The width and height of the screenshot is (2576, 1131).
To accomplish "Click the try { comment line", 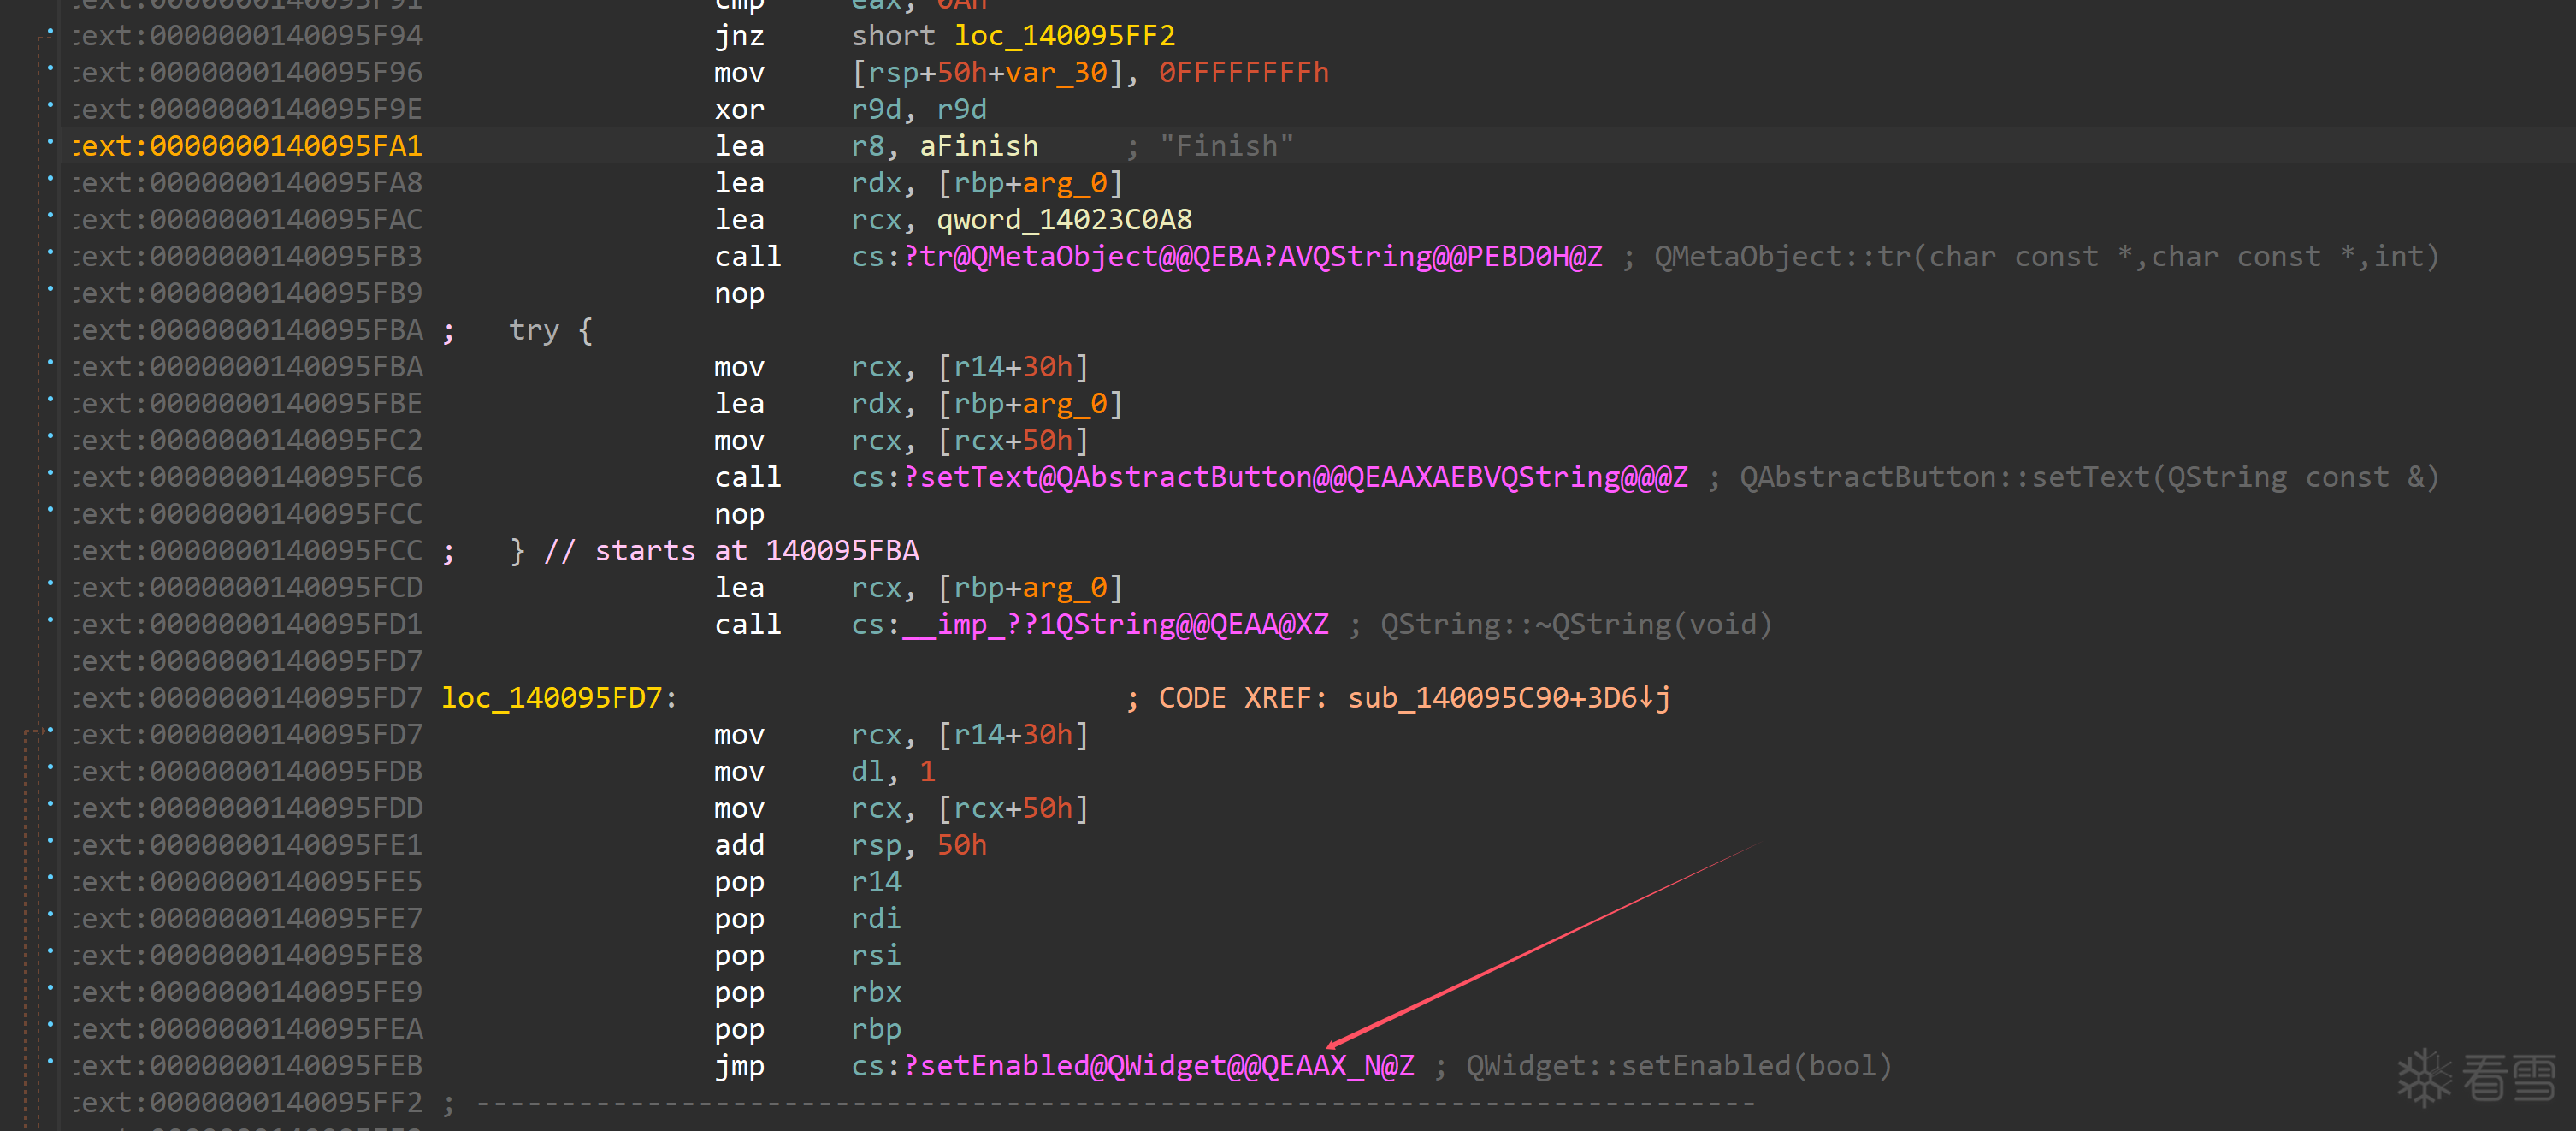I will coord(550,331).
